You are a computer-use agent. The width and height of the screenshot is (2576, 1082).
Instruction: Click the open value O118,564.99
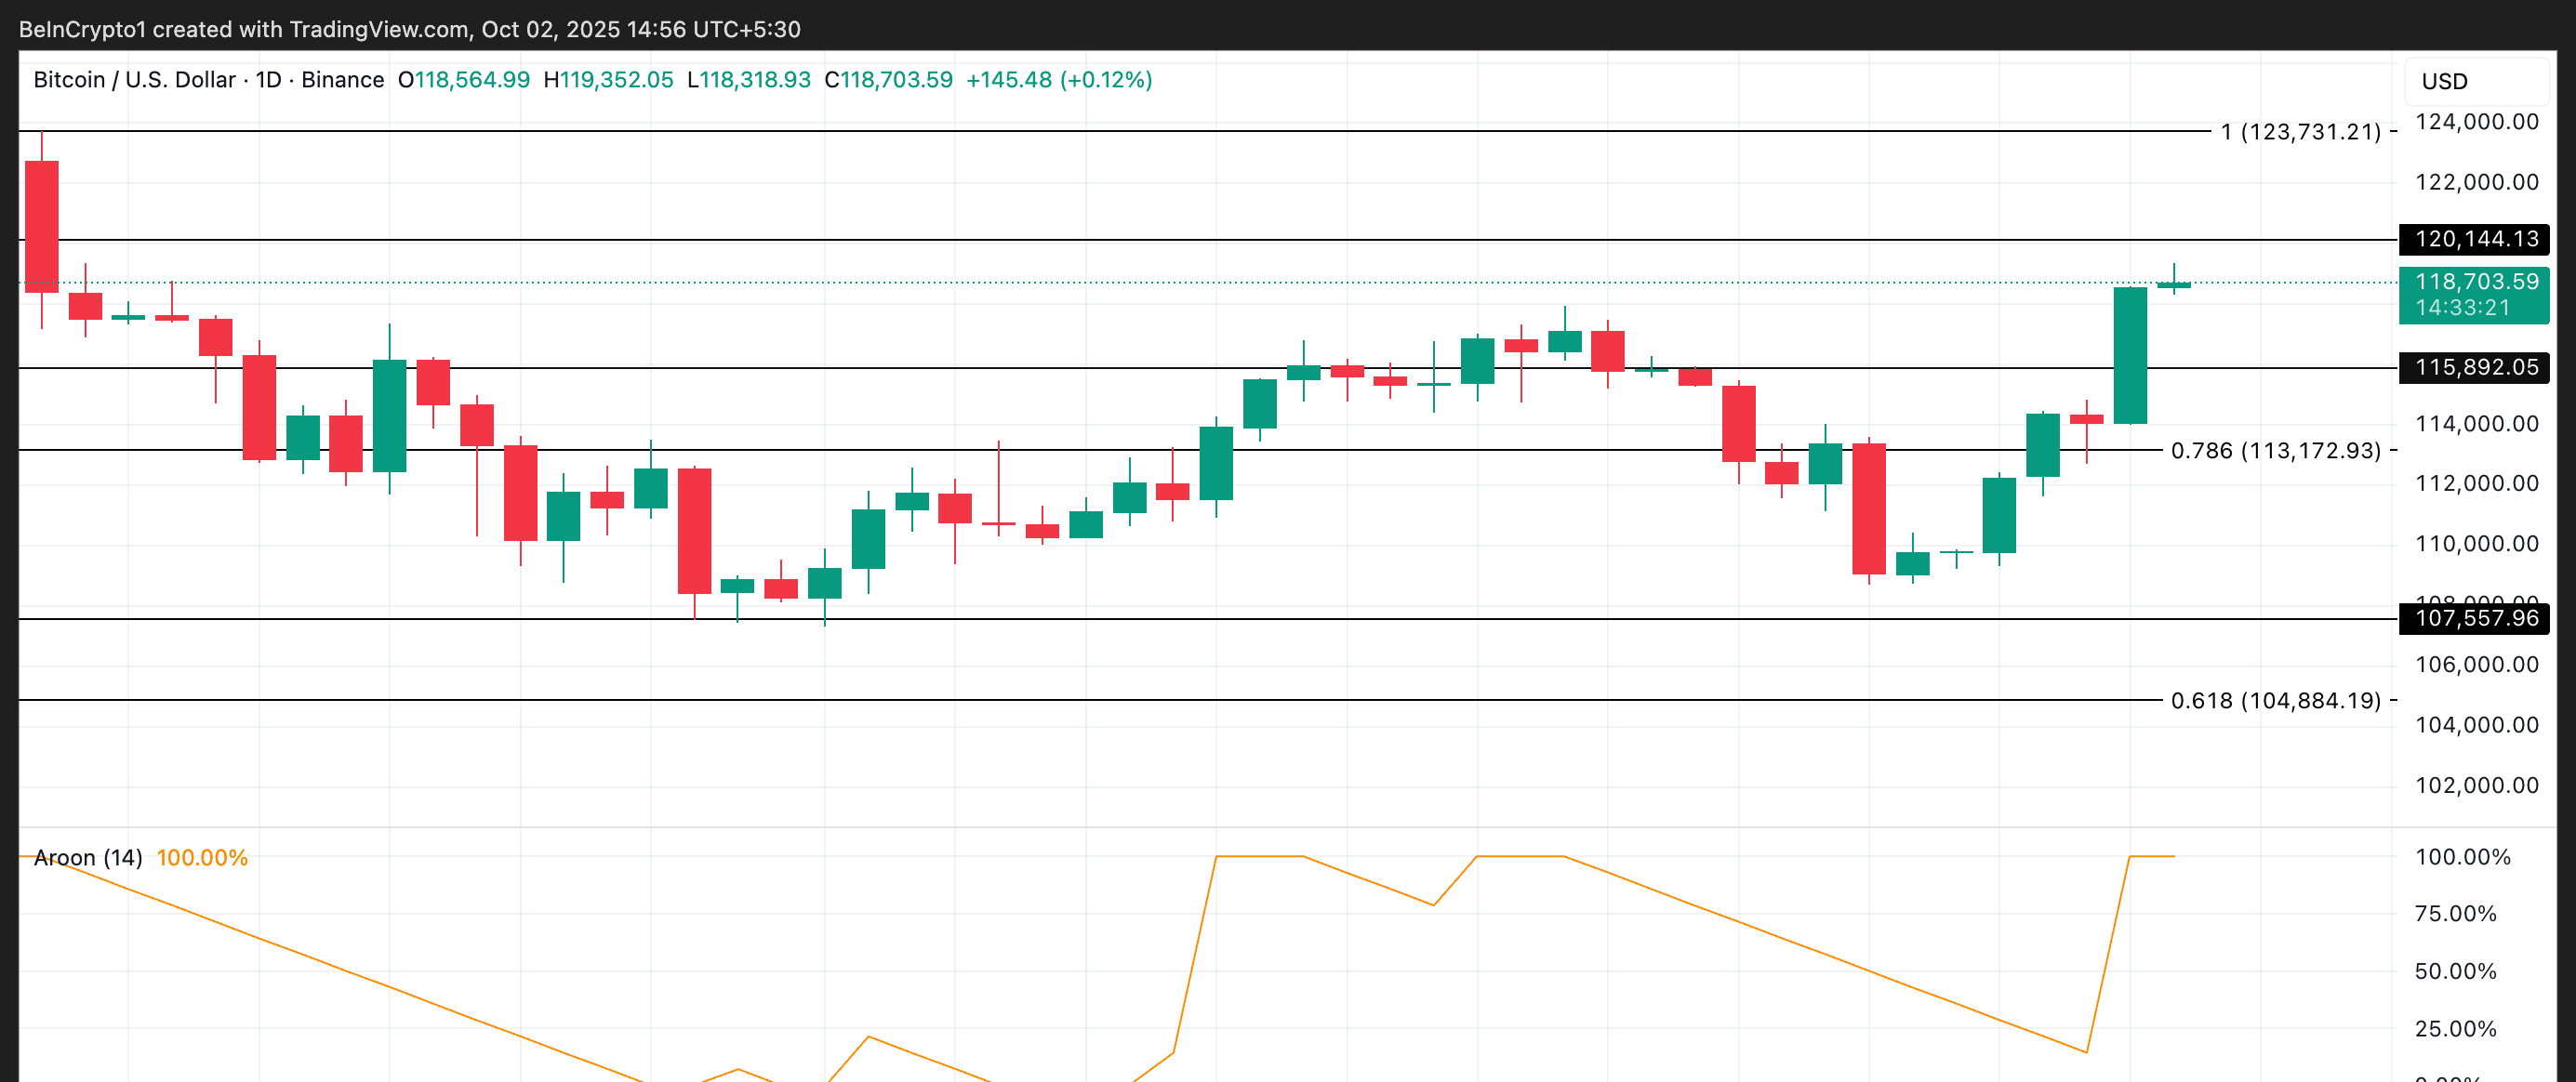tap(464, 80)
